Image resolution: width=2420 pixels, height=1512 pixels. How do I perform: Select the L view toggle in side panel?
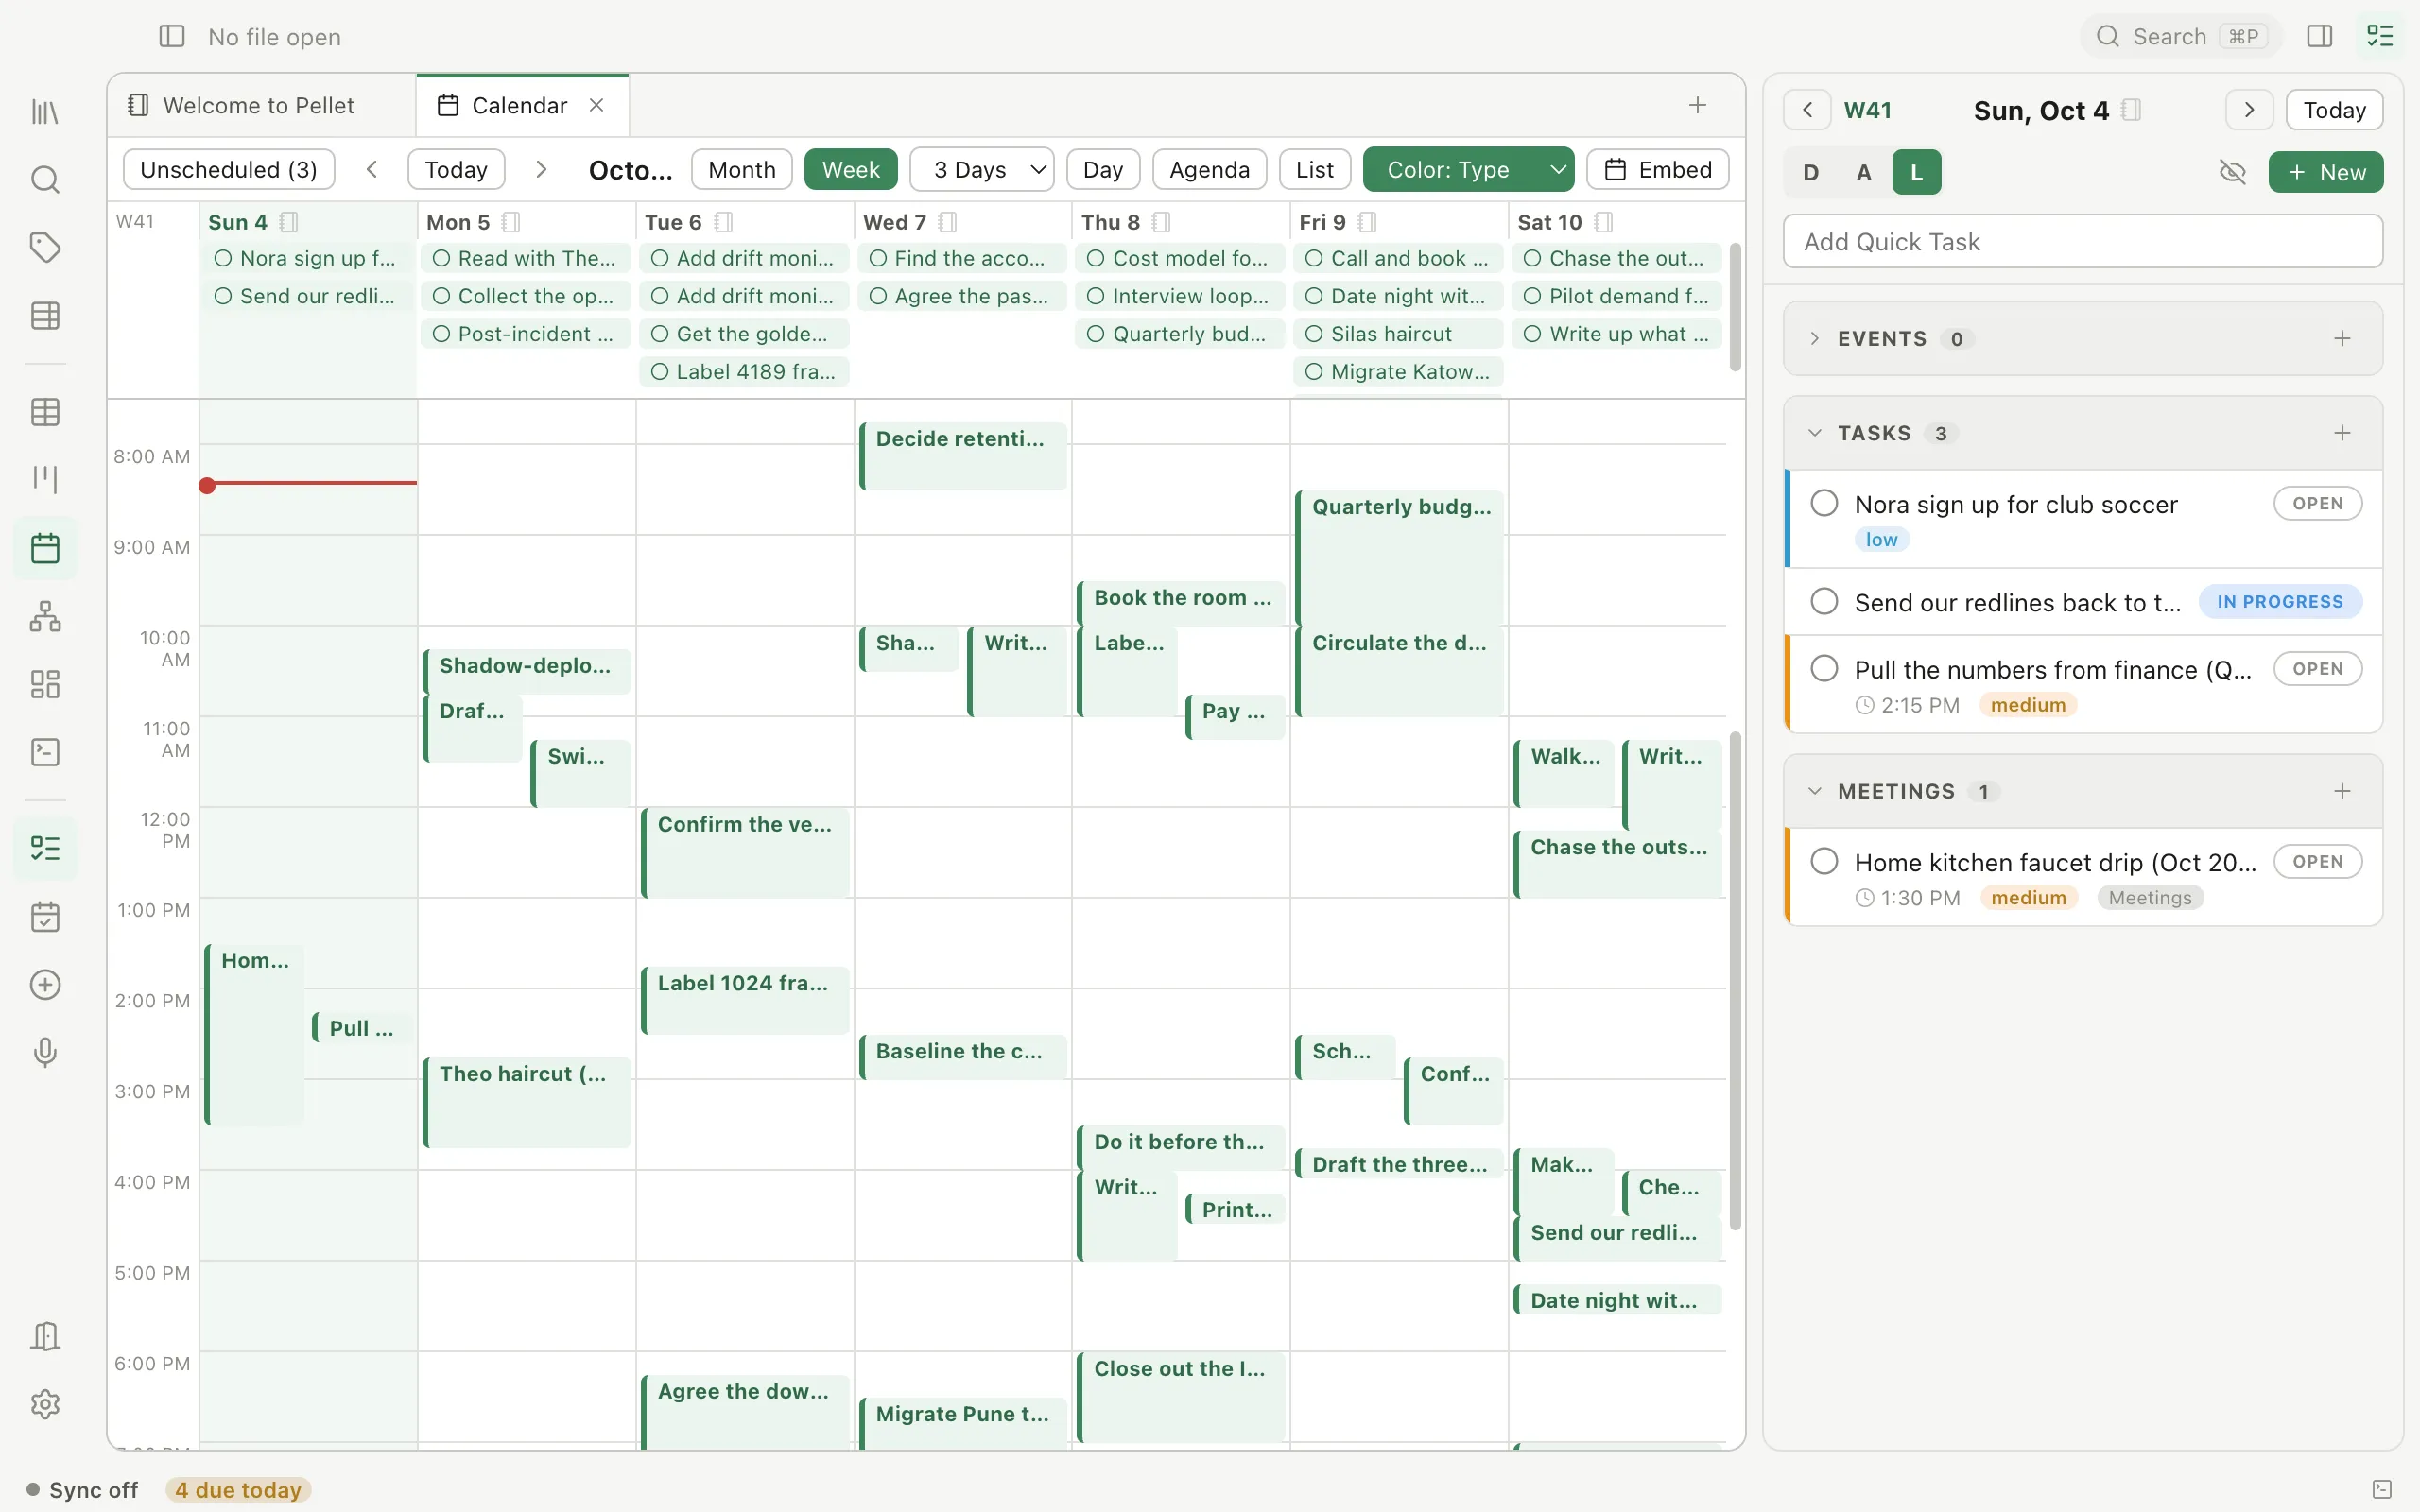pyautogui.click(x=1916, y=172)
